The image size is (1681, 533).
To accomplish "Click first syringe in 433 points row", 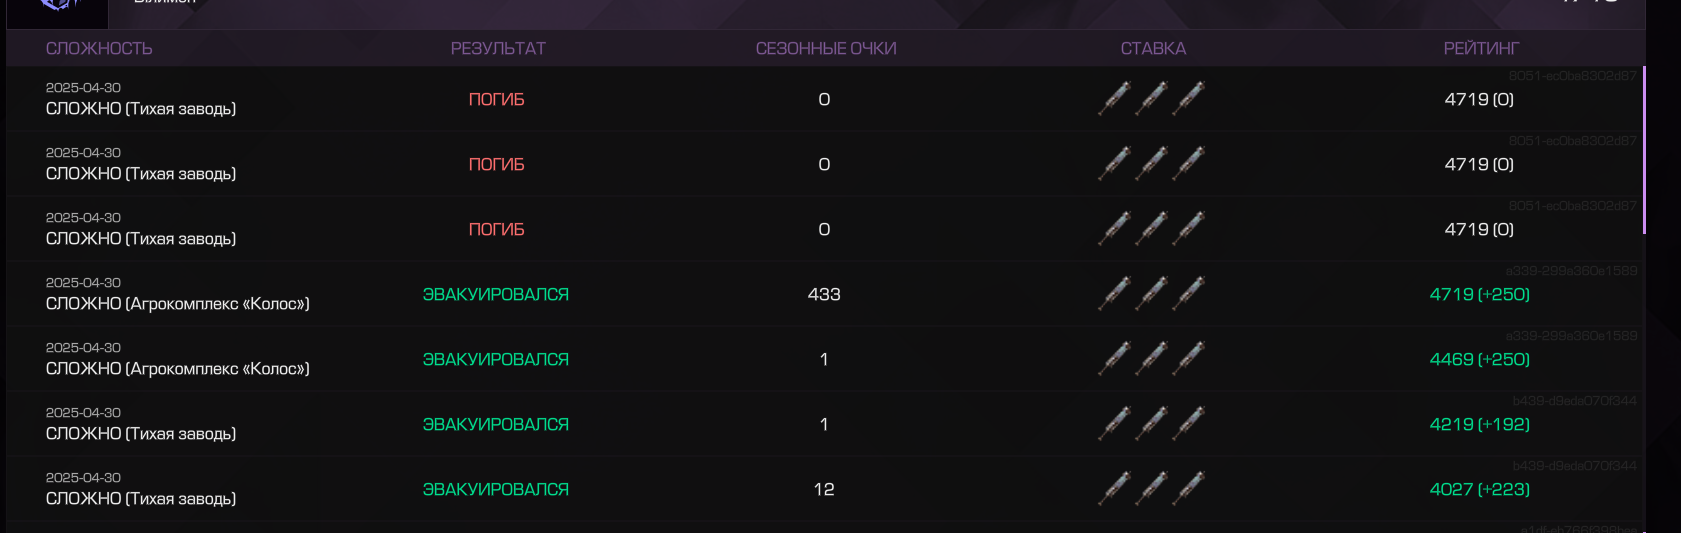I will pyautogui.click(x=1115, y=294).
